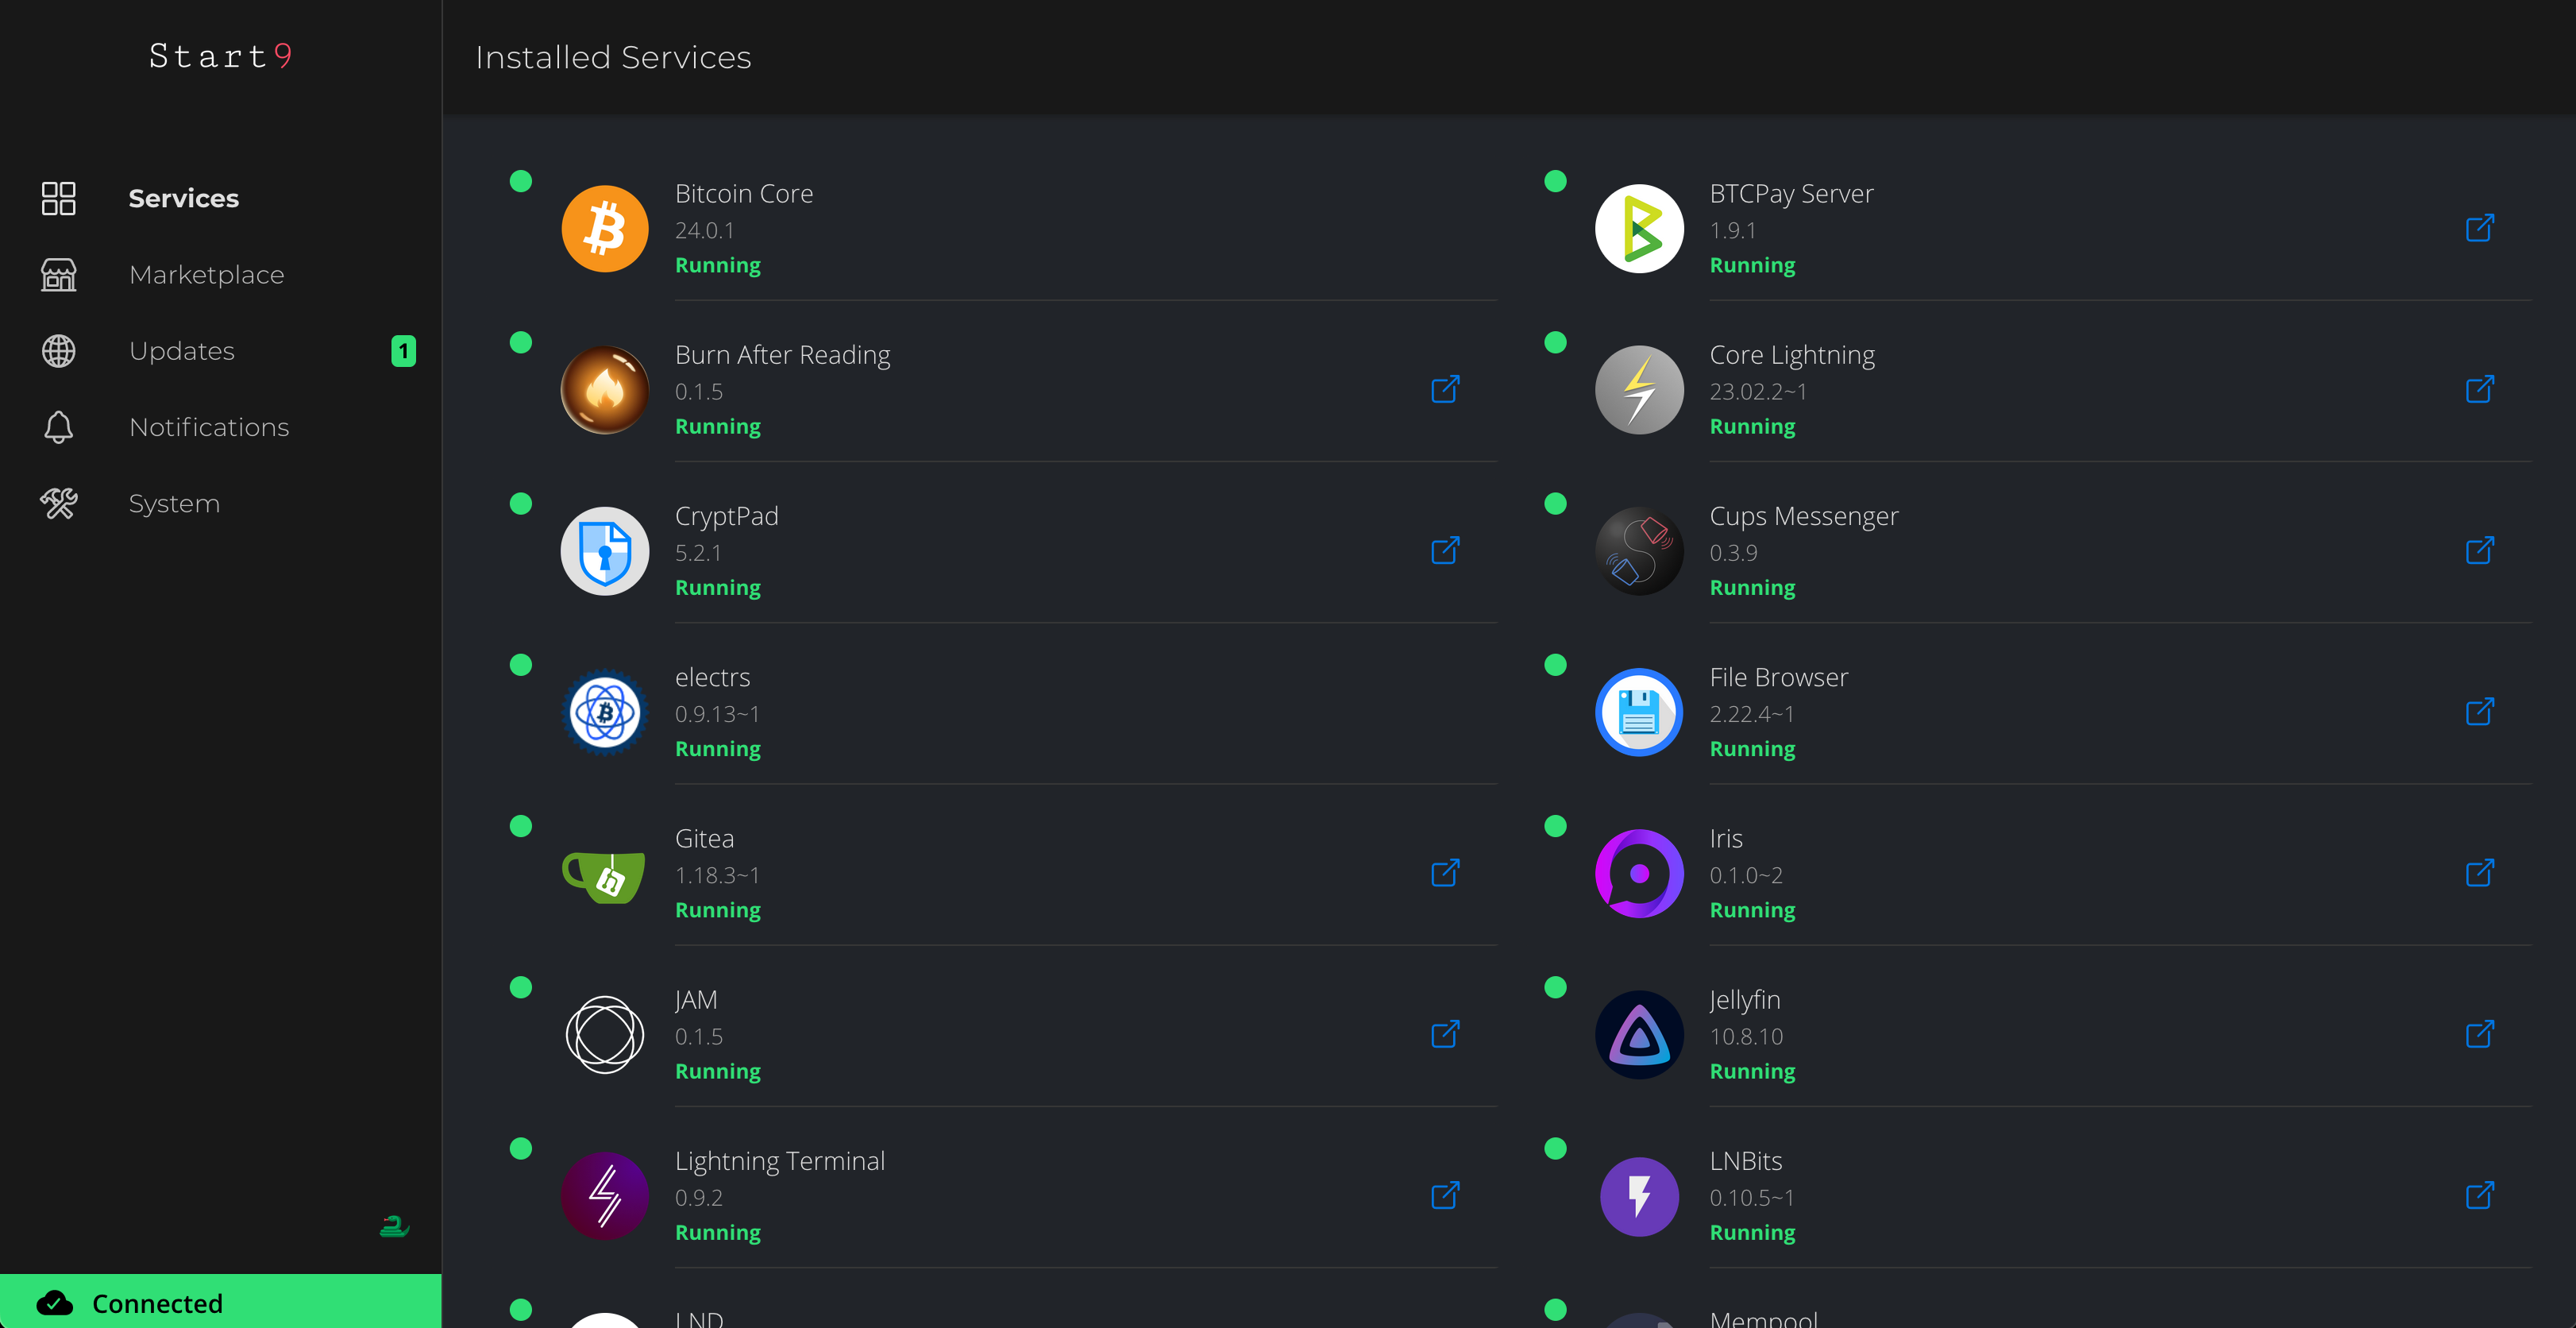This screenshot has width=2576, height=1328.
Task: Click the green snake icon in sidebar
Action: click(x=394, y=1226)
